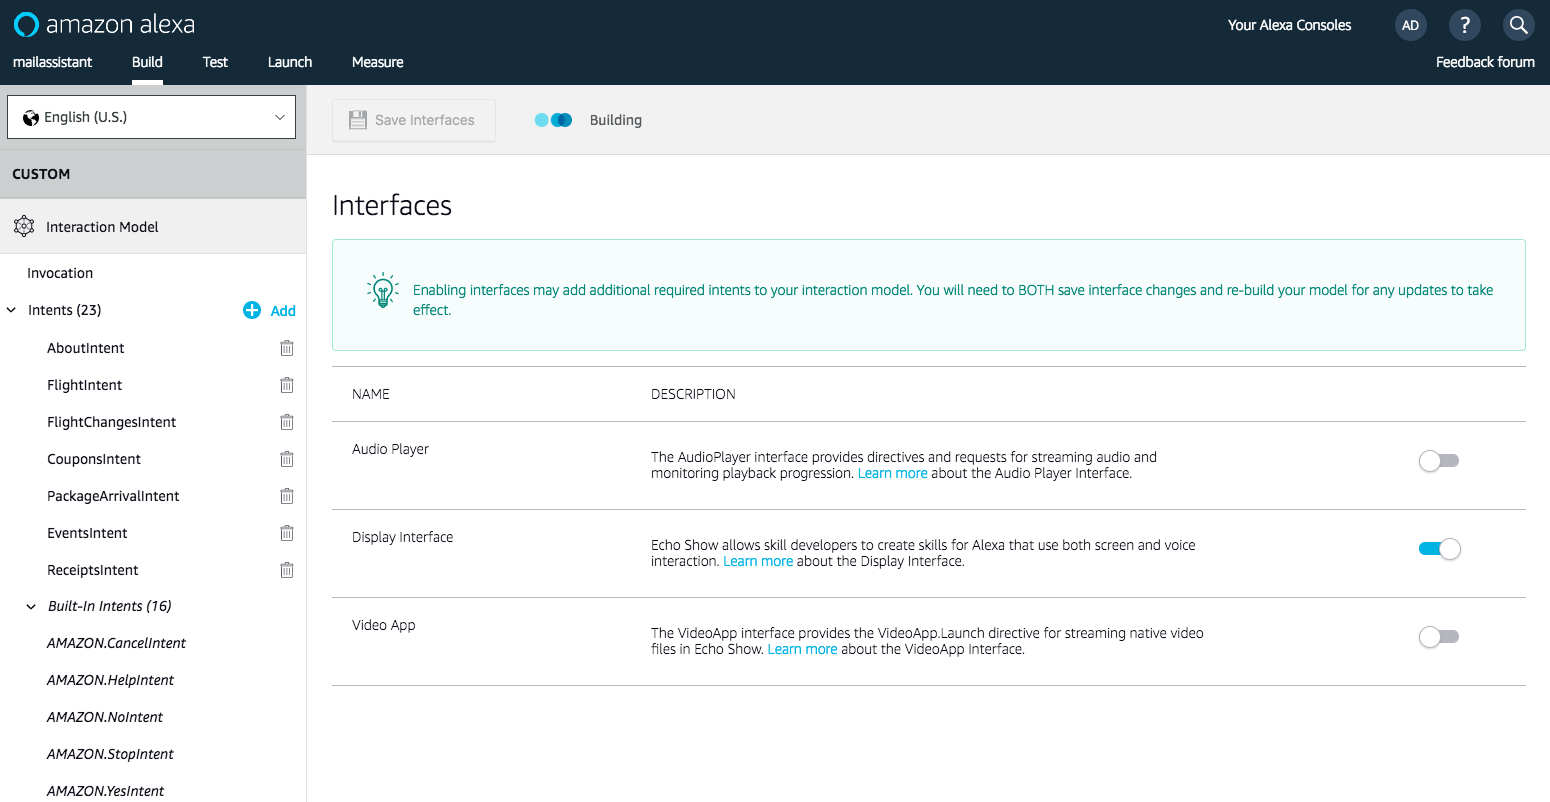Select CouponsIntent in the intents list
1550x802 pixels.
coord(94,459)
